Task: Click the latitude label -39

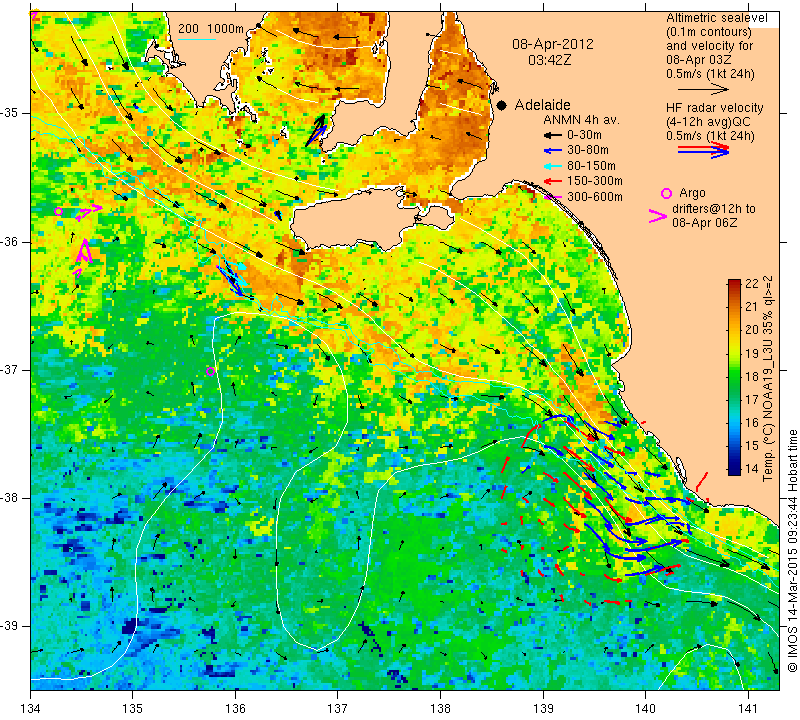Action: pos(11,626)
